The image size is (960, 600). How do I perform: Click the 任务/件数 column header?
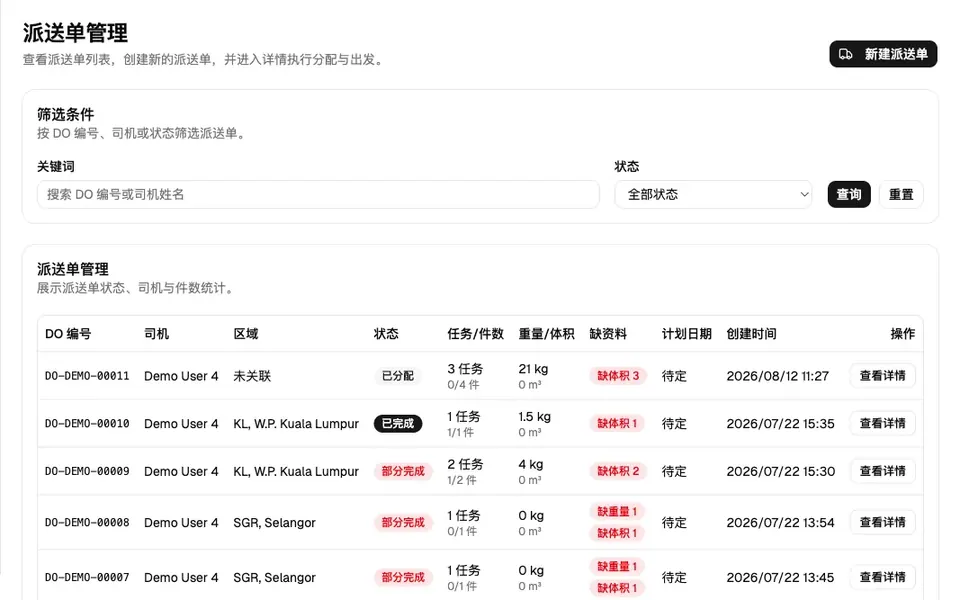[x=475, y=334]
